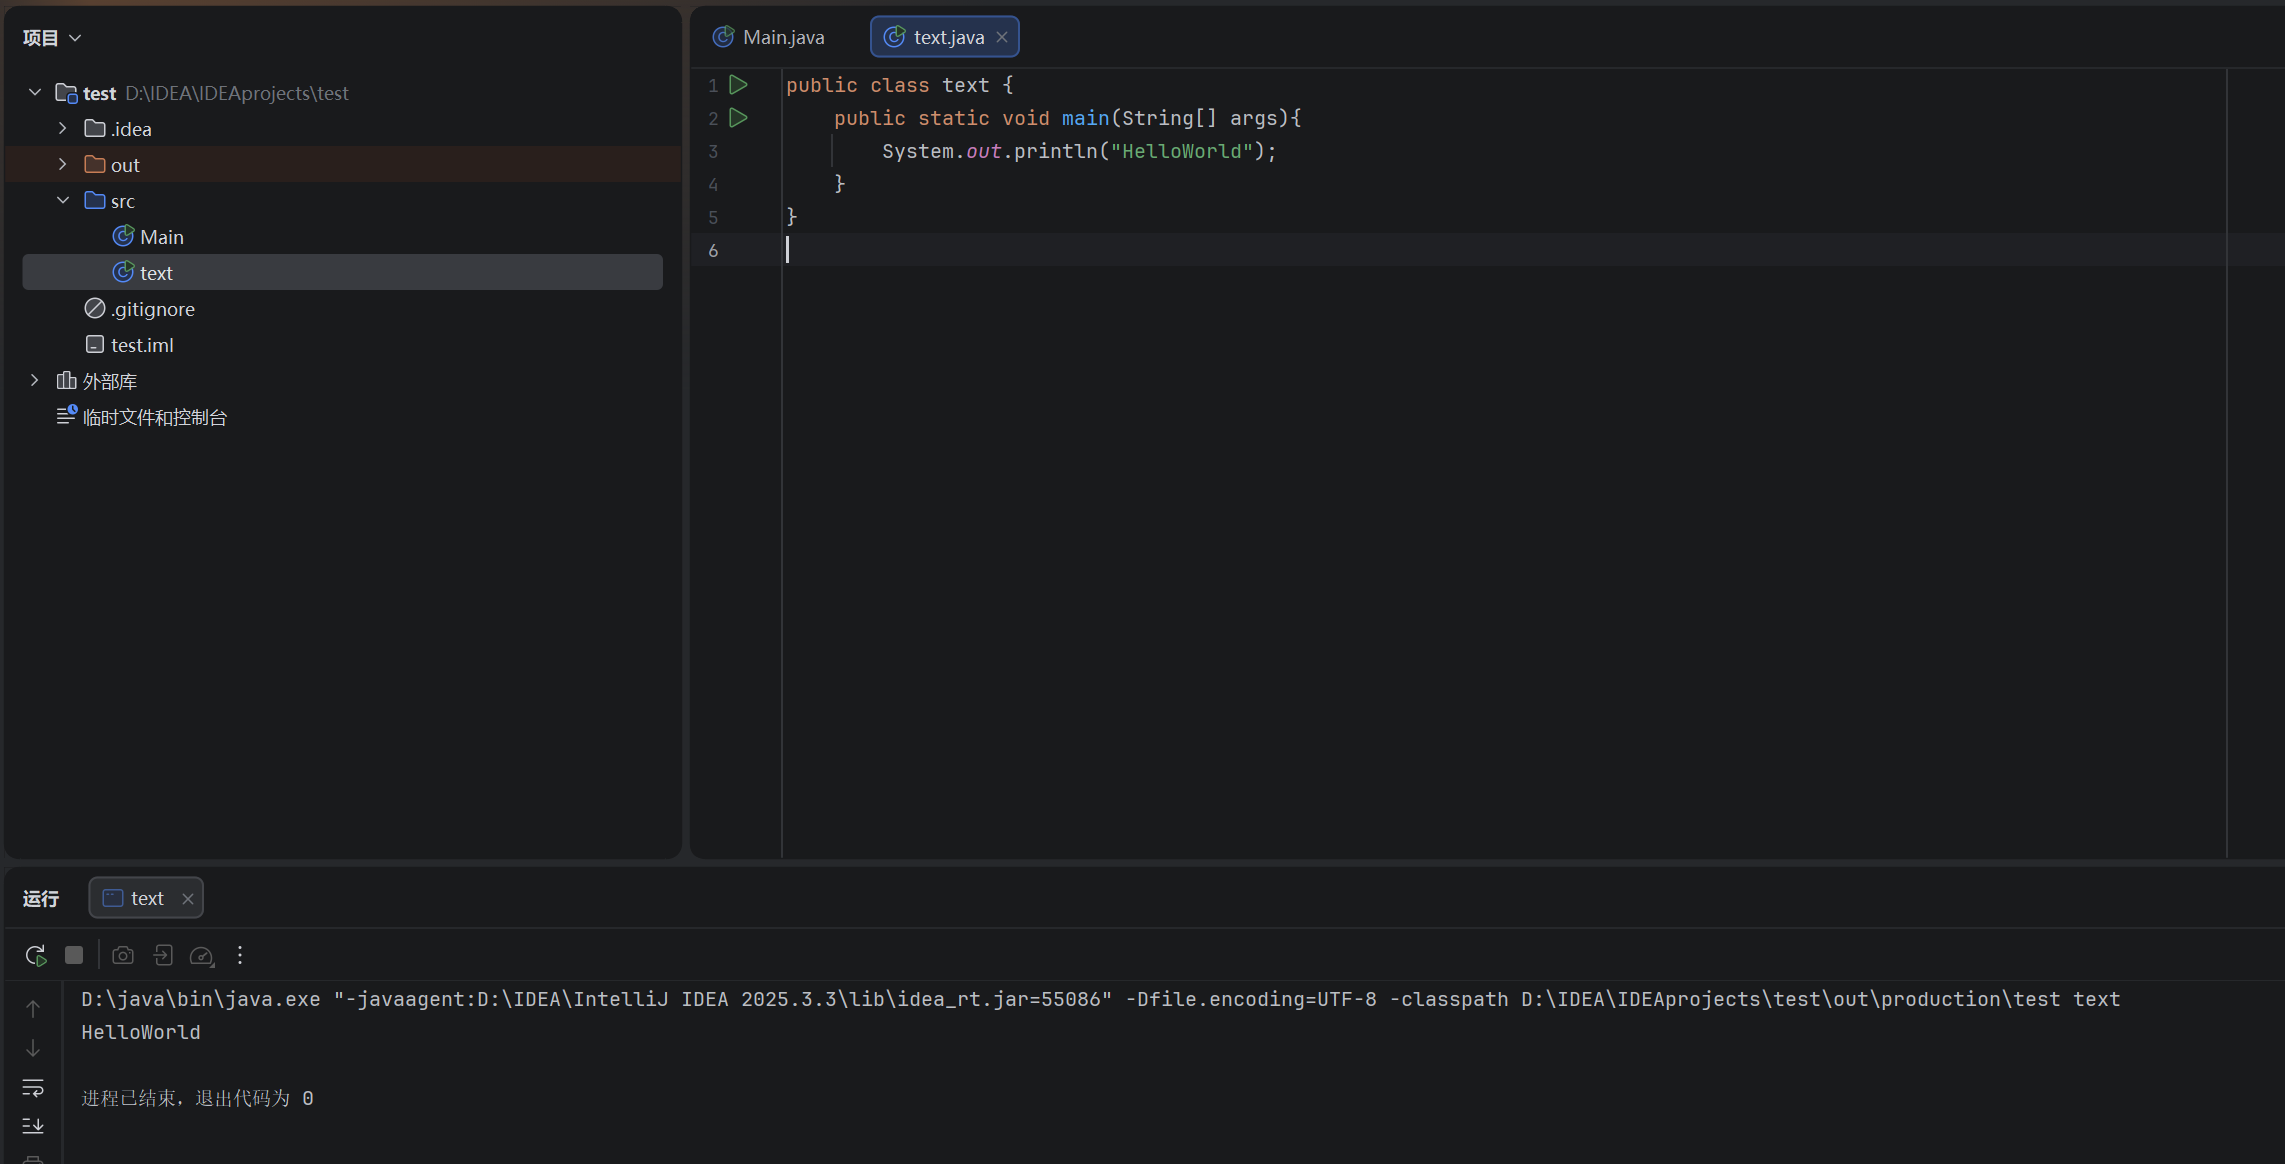Select test.iml in the project tree
Image resolution: width=2285 pixels, height=1164 pixels.
[342, 344]
